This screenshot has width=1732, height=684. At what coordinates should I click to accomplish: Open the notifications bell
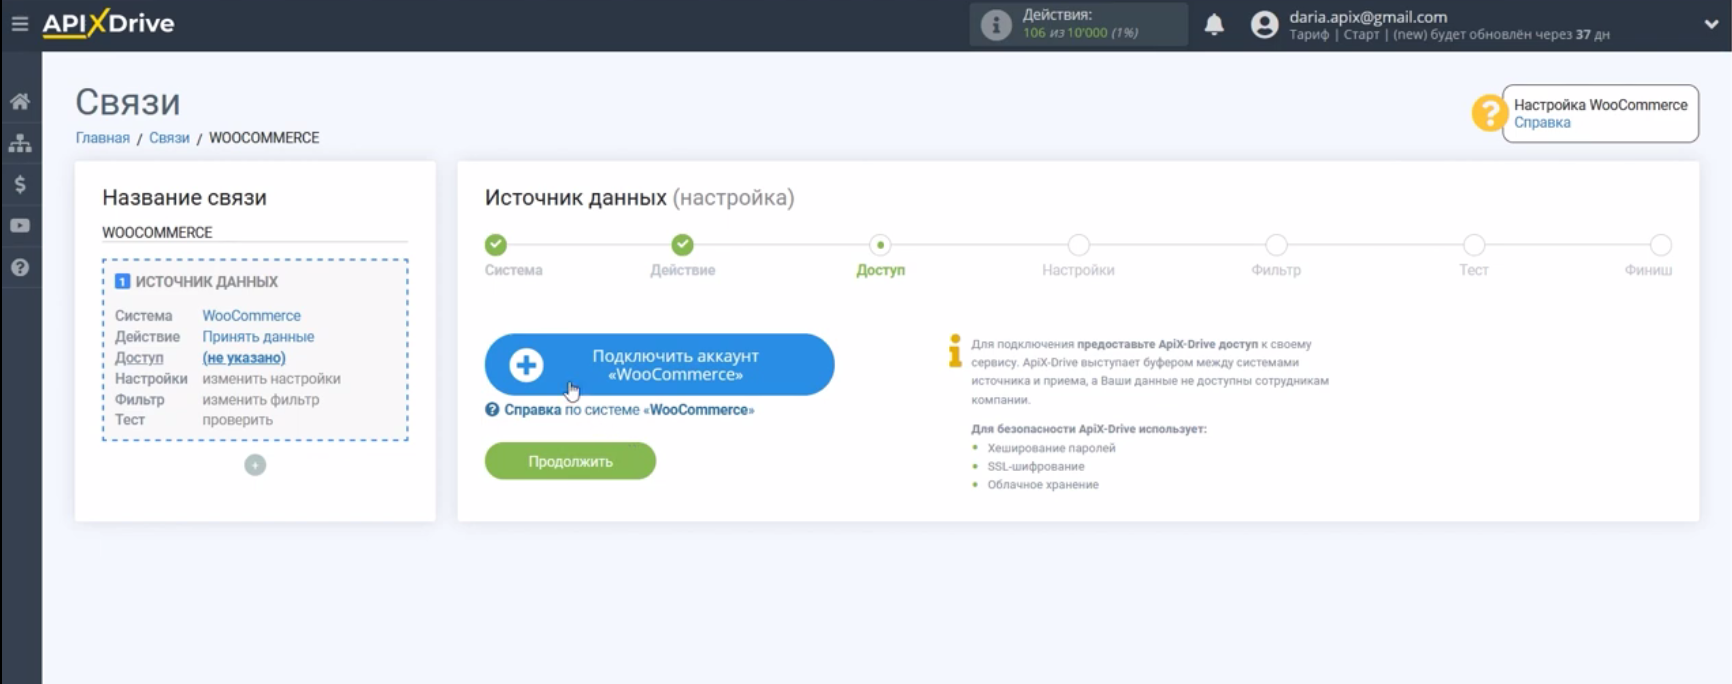(1214, 24)
